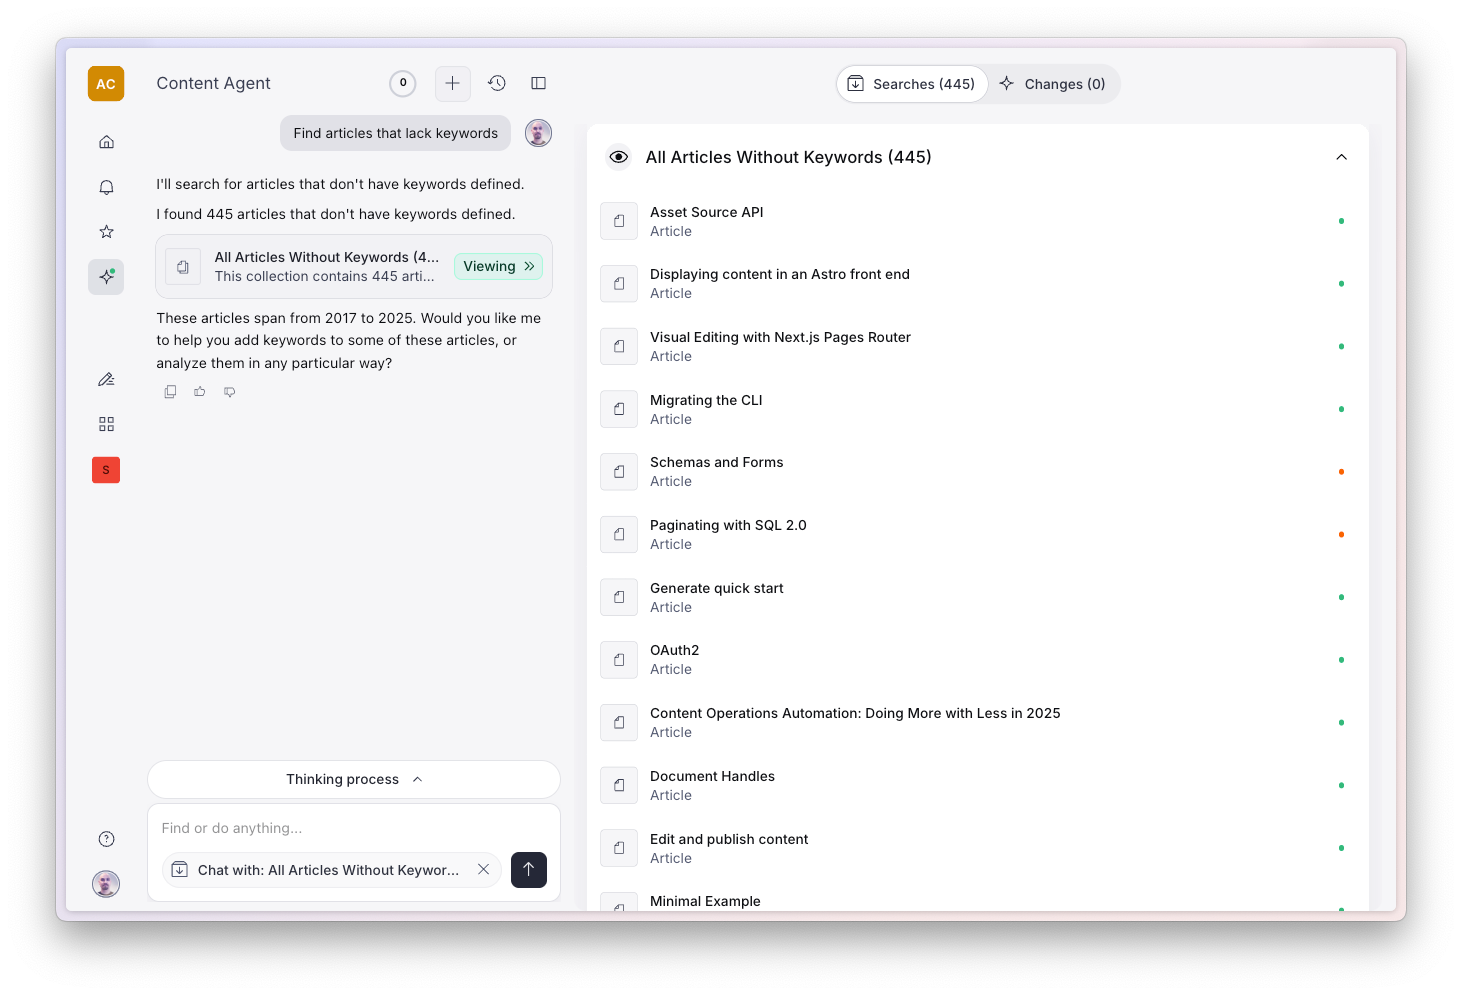
Task: Open the Document Handles article
Action: [x=978, y=786]
